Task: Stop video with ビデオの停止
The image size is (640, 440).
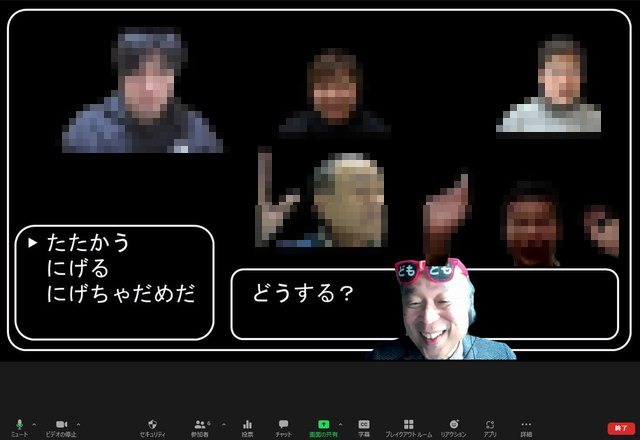Action: tap(61, 428)
